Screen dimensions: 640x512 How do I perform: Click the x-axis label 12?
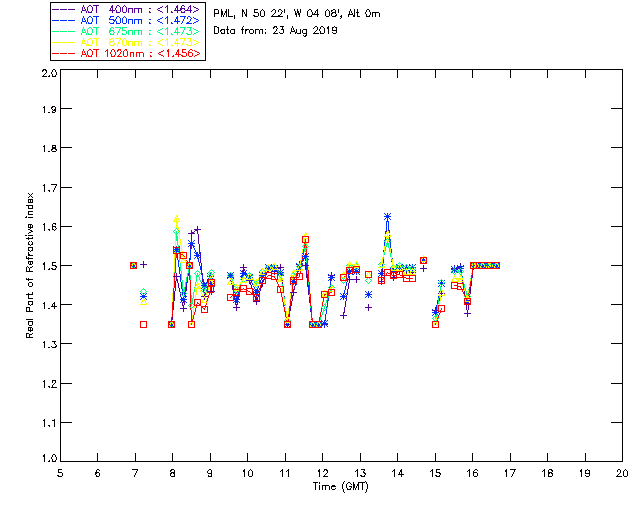[x=322, y=473]
